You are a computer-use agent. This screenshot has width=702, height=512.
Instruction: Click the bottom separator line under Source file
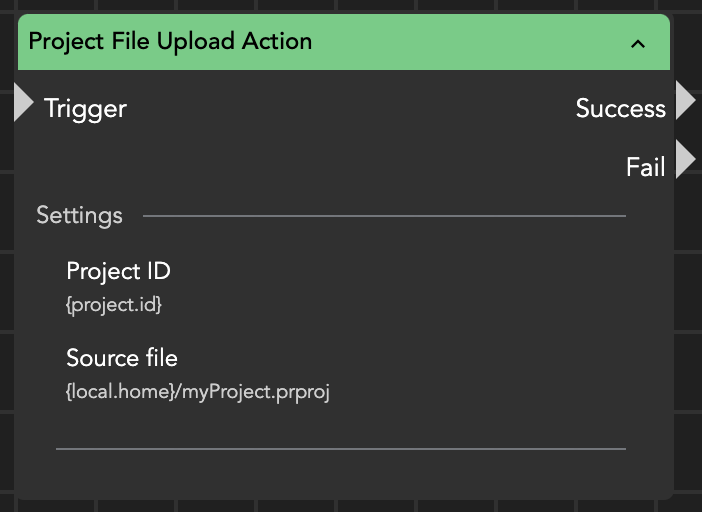pyautogui.click(x=340, y=449)
